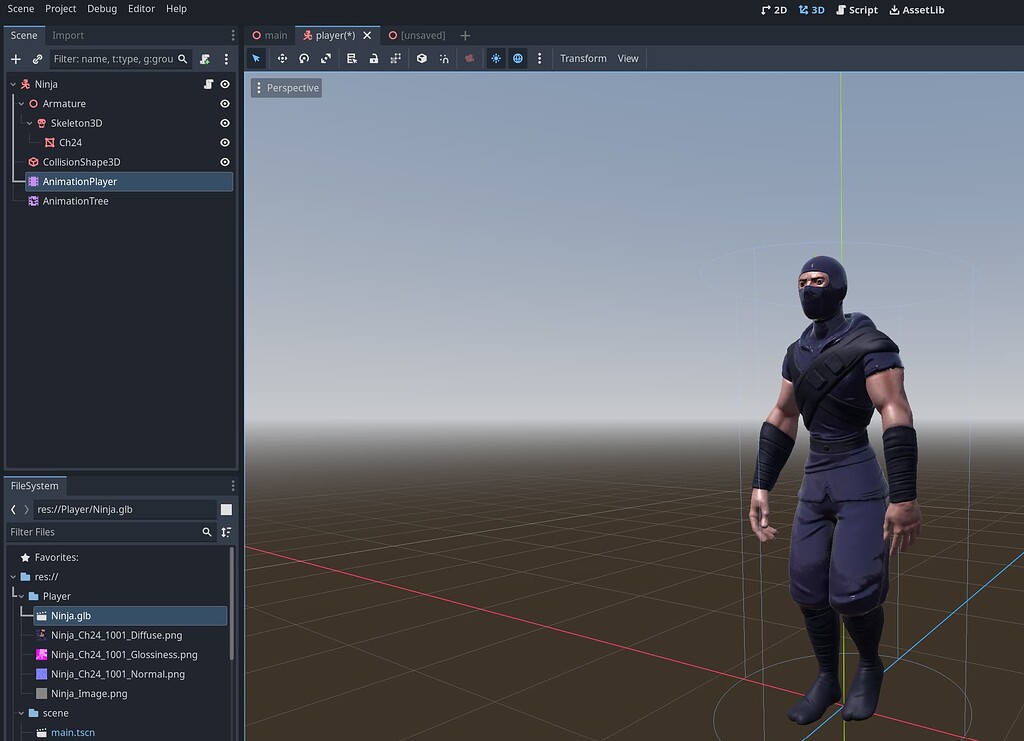Select the Rotate tool
Viewport: 1024px width, 741px height.
304,58
